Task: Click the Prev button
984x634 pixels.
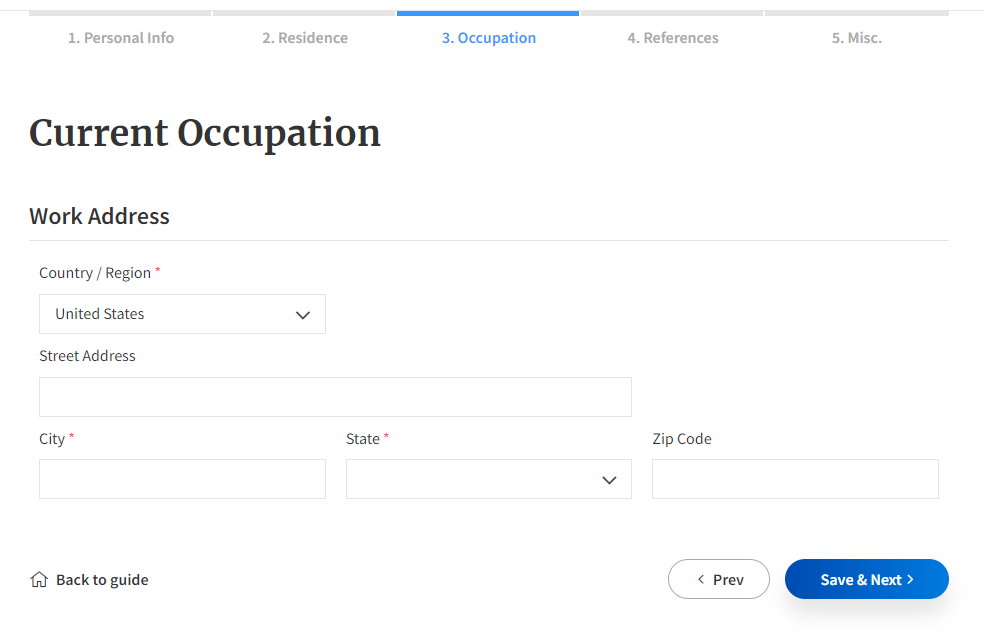Action: [718, 579]
